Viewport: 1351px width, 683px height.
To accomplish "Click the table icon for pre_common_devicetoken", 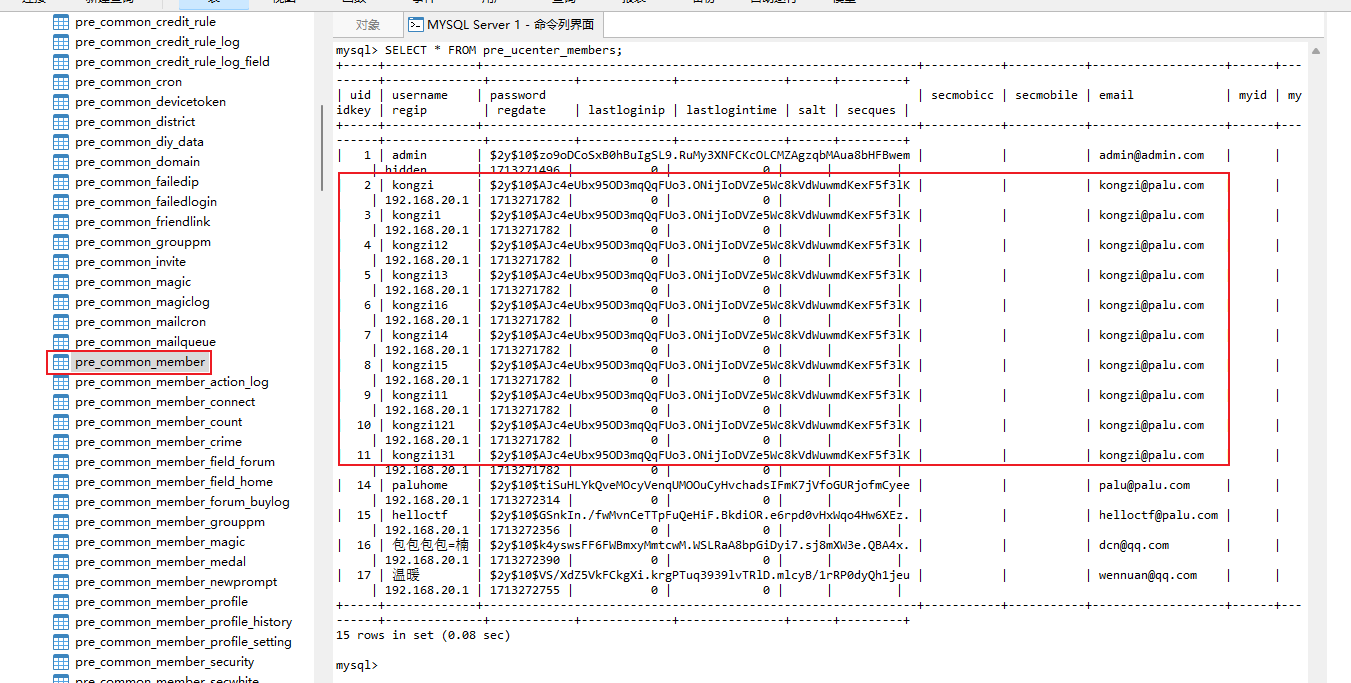I will [60, 102].
